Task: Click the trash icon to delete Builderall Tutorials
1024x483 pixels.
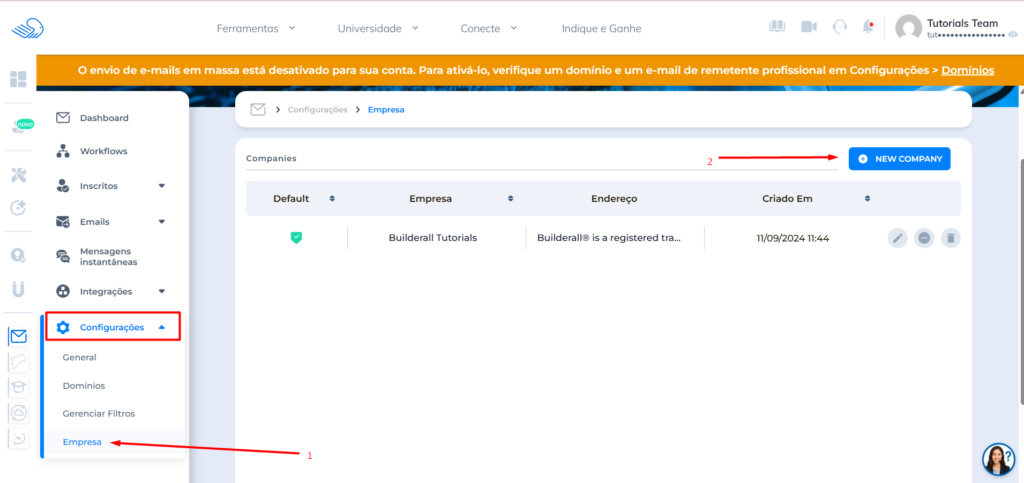Action: (x=950, y=238)
